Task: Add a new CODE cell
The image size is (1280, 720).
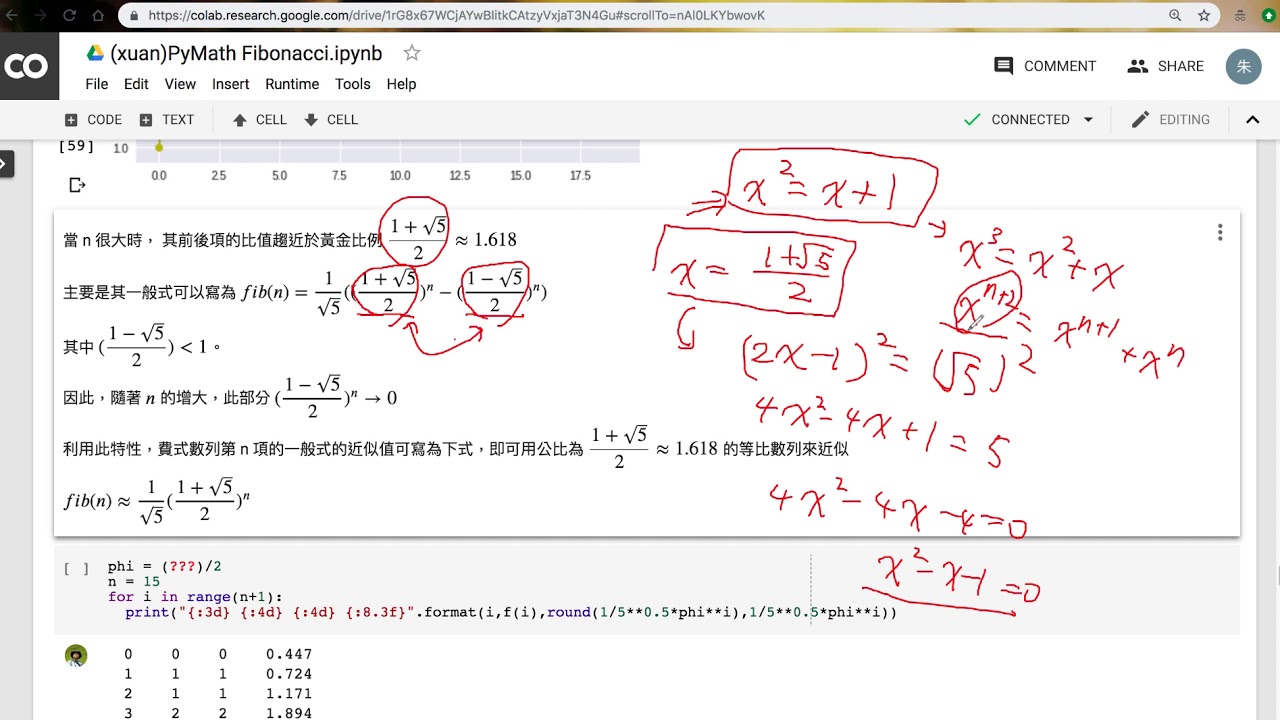Action: click(x=93, y=119)
